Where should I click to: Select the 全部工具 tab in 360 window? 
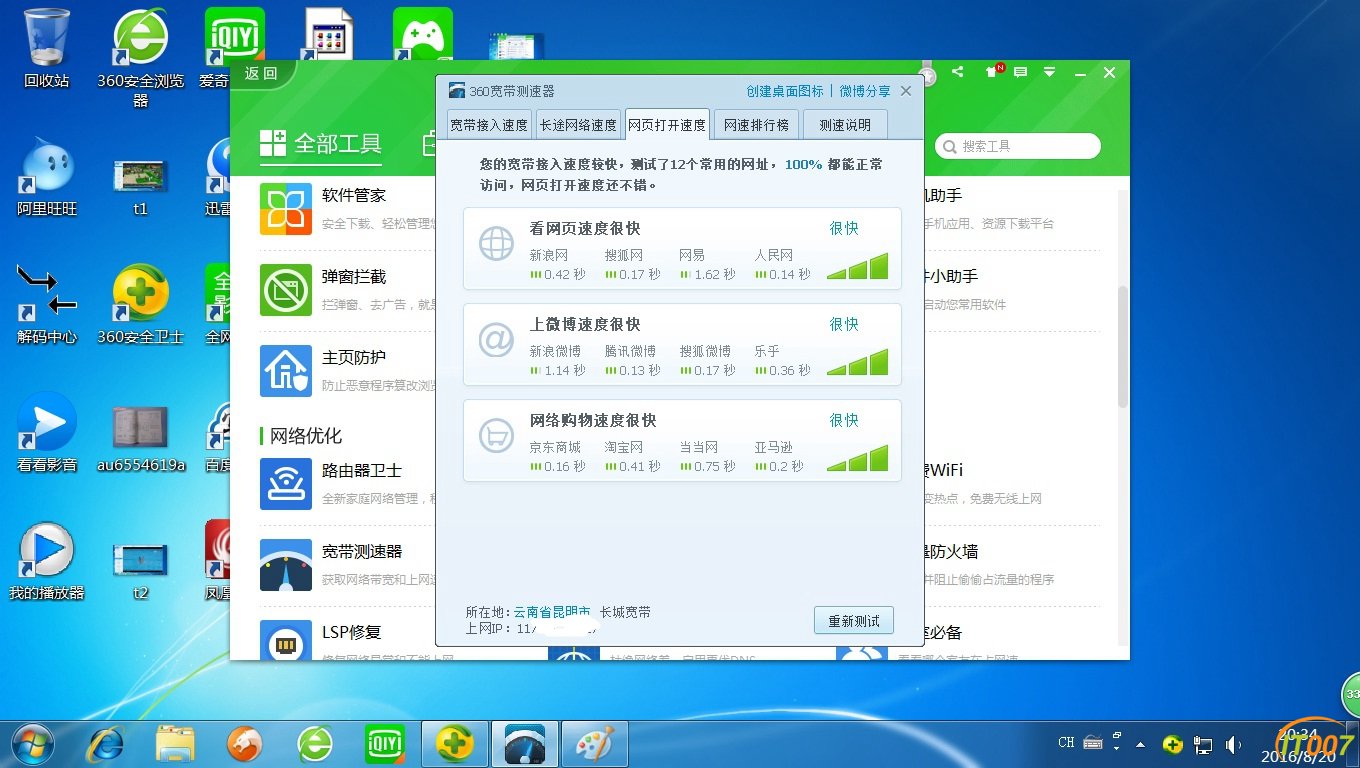(320, 144)
